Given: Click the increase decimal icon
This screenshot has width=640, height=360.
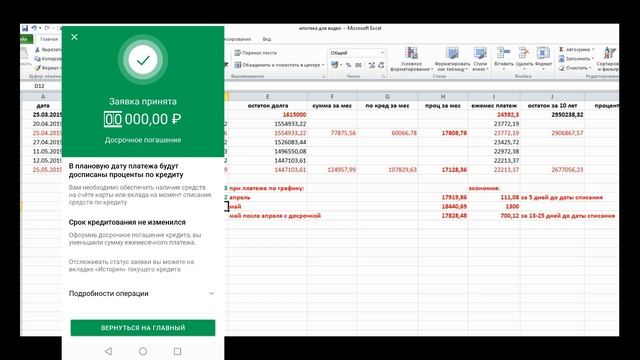Looking at the screenshot, I should (x=371, y=65).
